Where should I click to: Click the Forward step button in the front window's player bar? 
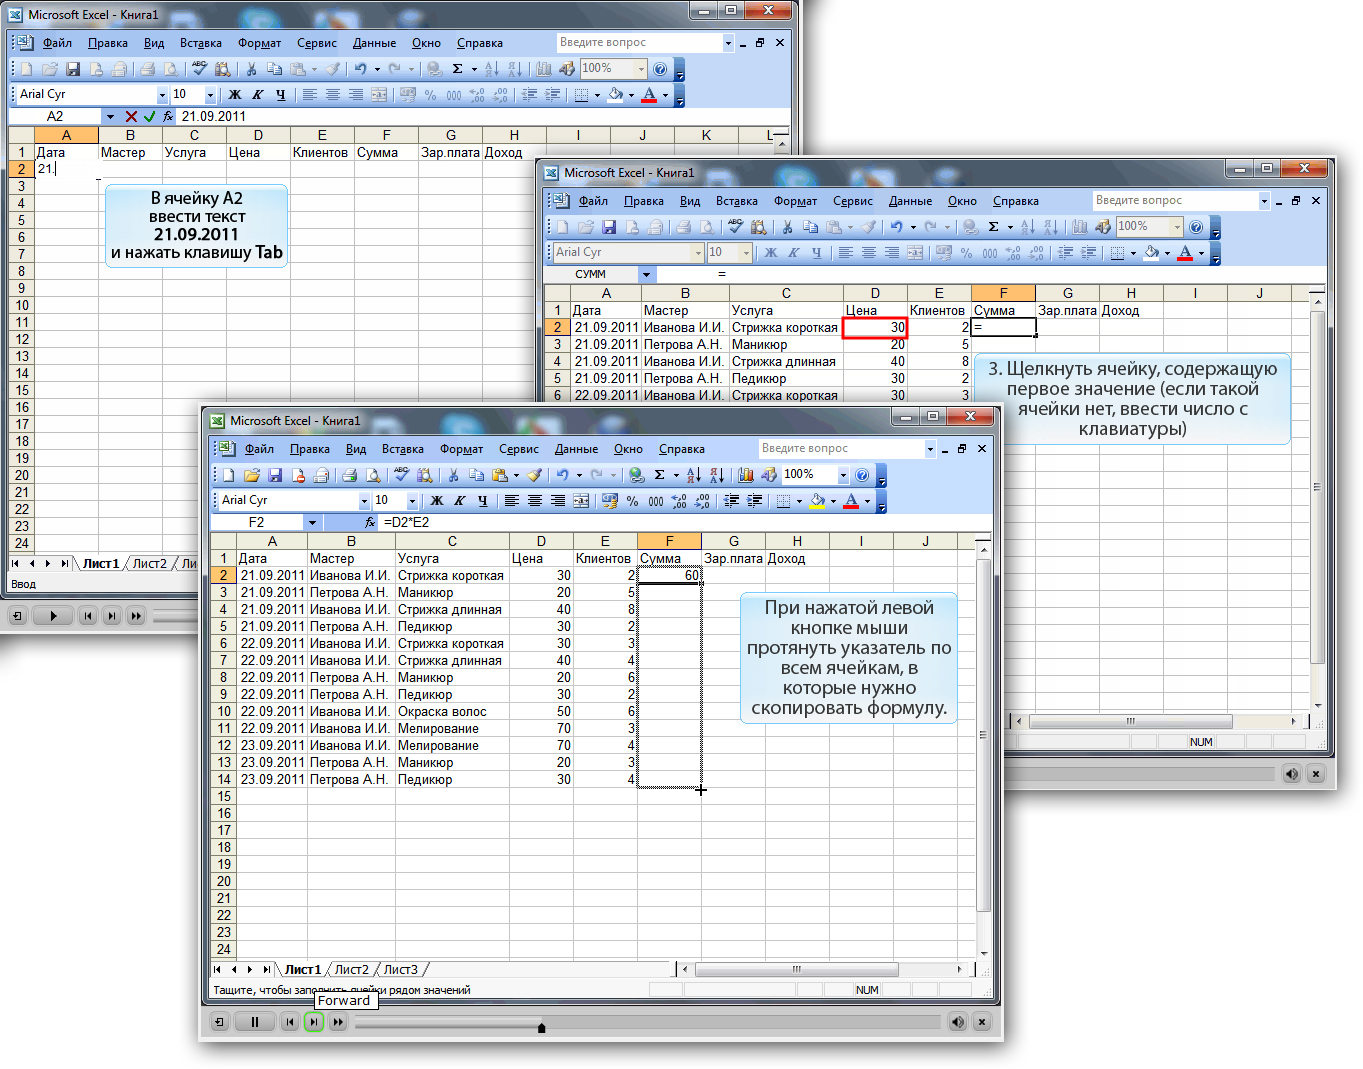(x=314, y=1021)
